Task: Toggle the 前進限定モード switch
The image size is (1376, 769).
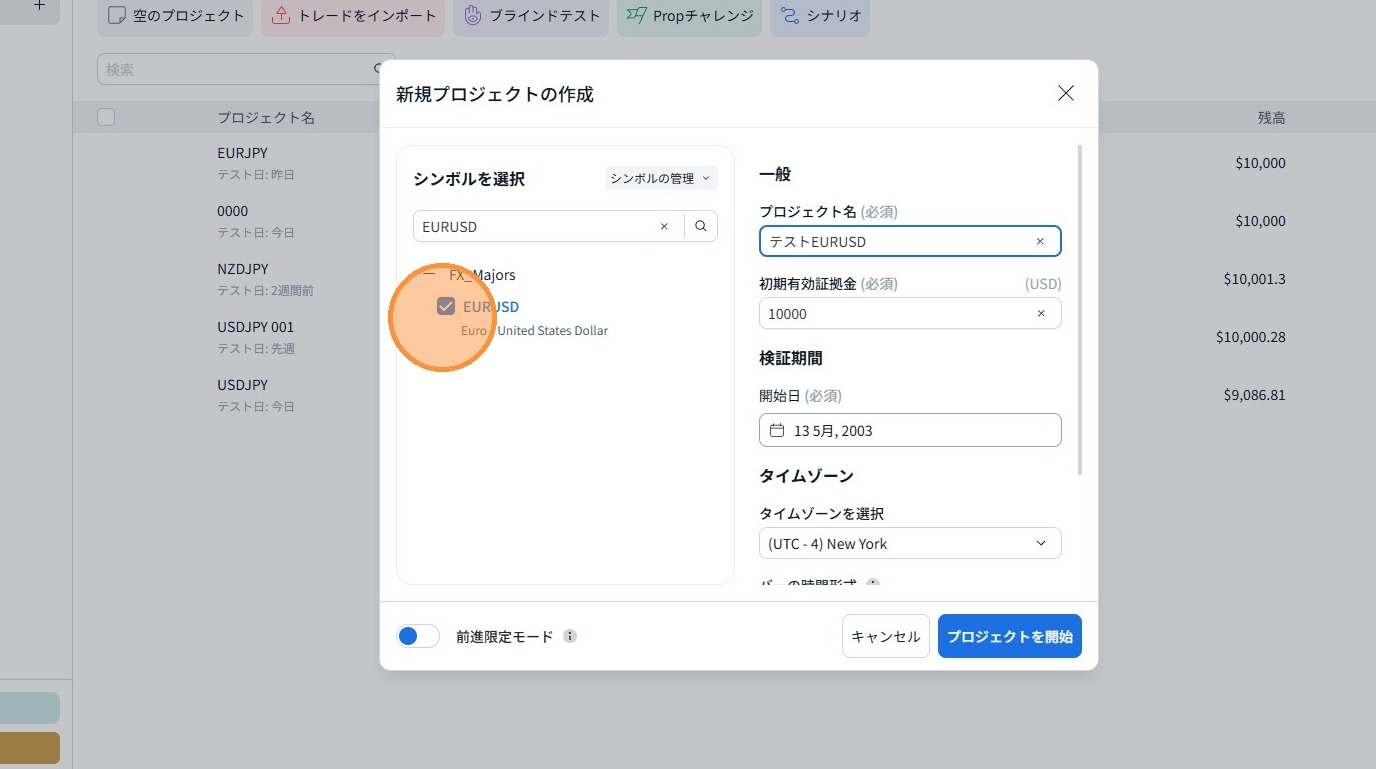Action: point(418,636)
